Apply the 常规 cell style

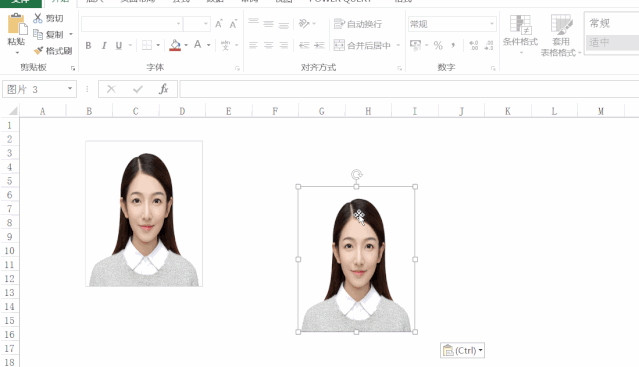pos(612,24)
